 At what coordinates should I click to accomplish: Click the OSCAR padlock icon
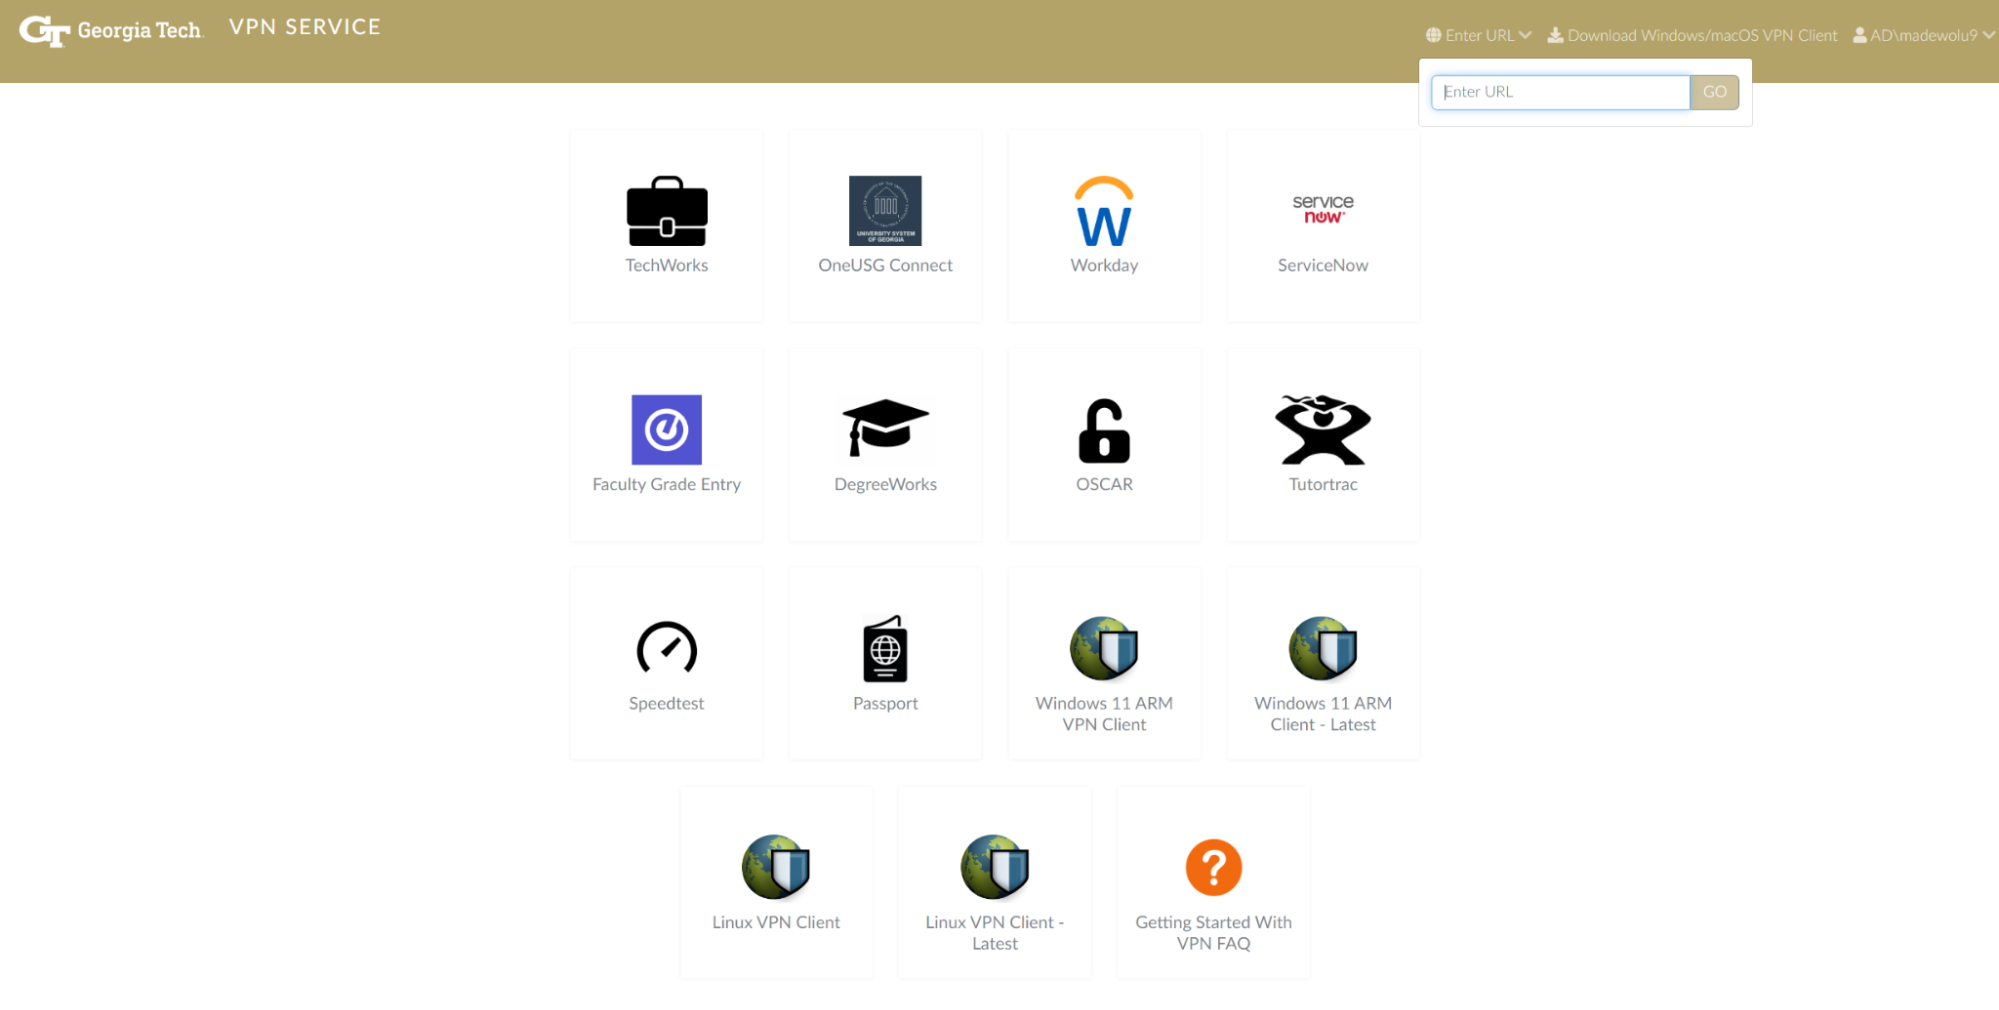pos(1104,431)
